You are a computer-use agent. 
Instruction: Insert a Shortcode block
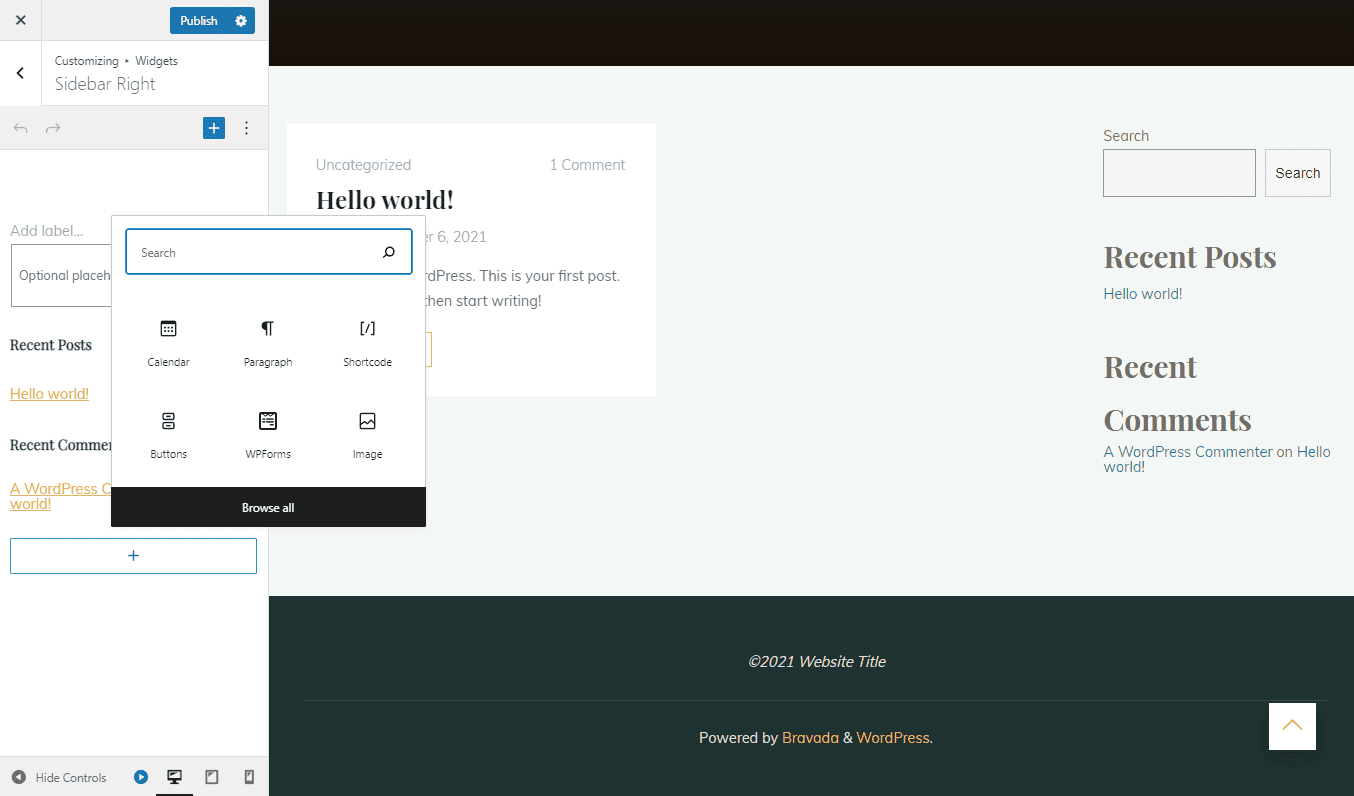(367, 340)
